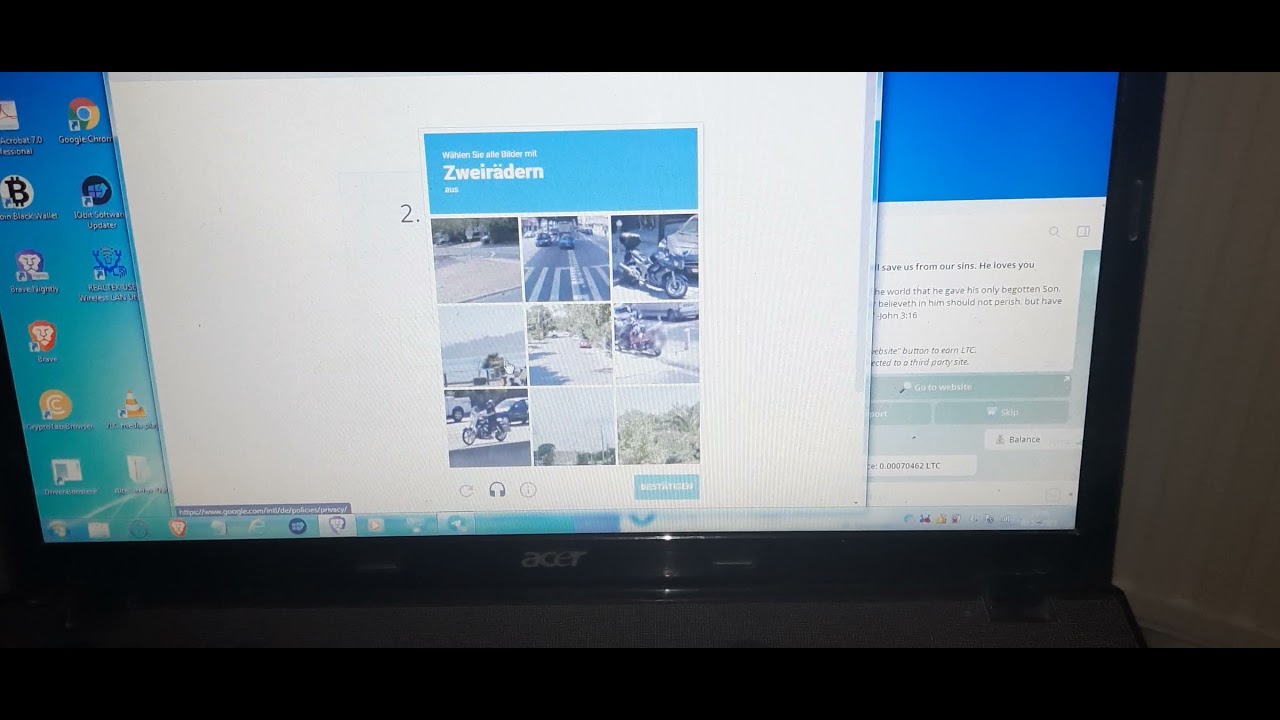The image size is (1280, 720).
Task: Launch the orange Brave browser desktop shortcut
Action: [x=43, y=341]
